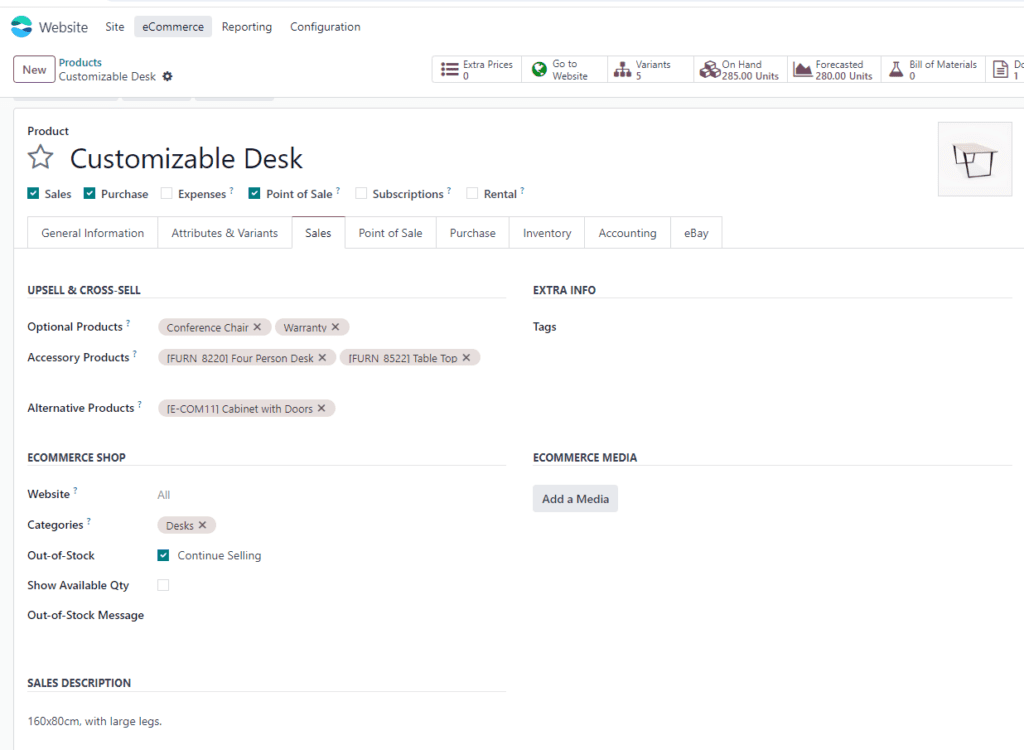
Task: Open the gear actions menu beside the breadcrumb
Action: pyautogui.click(x=168, y=77)
